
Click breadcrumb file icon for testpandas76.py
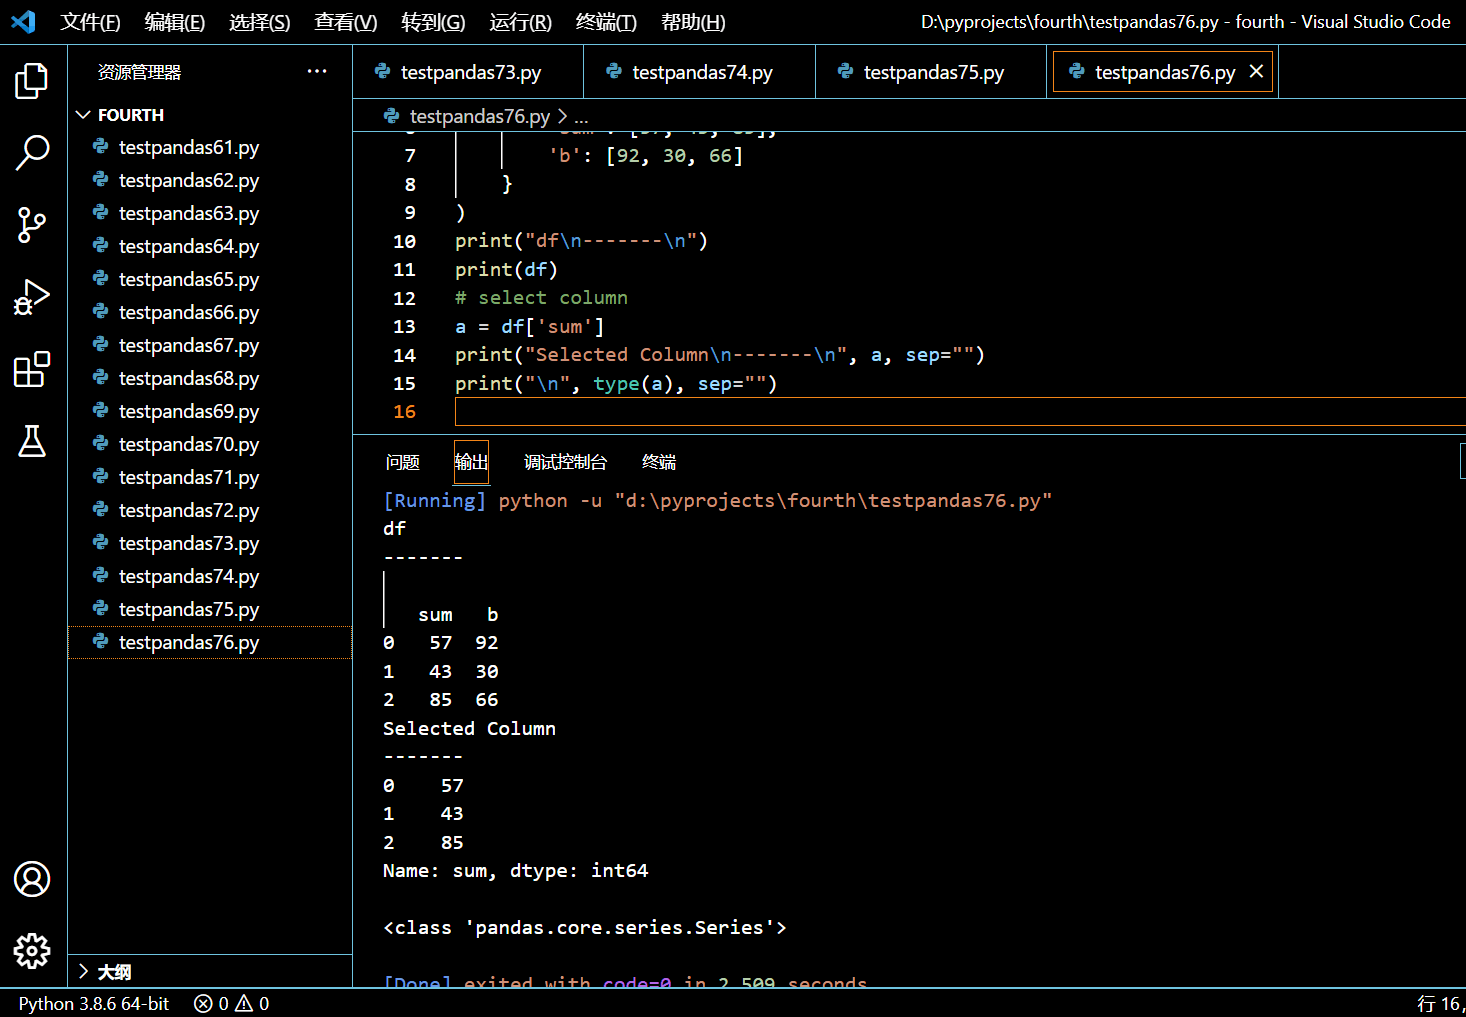click(392, 116)
